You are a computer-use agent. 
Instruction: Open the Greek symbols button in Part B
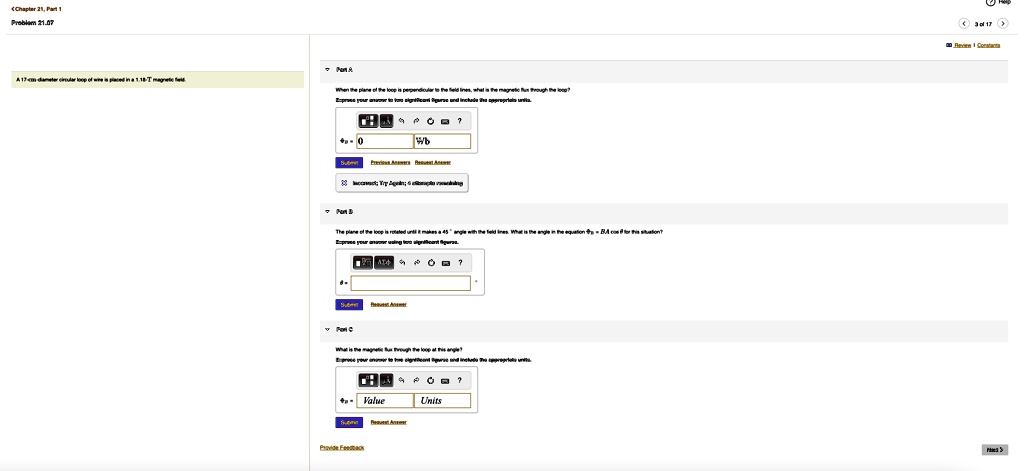pyautogui.click(x=383, y=263)
